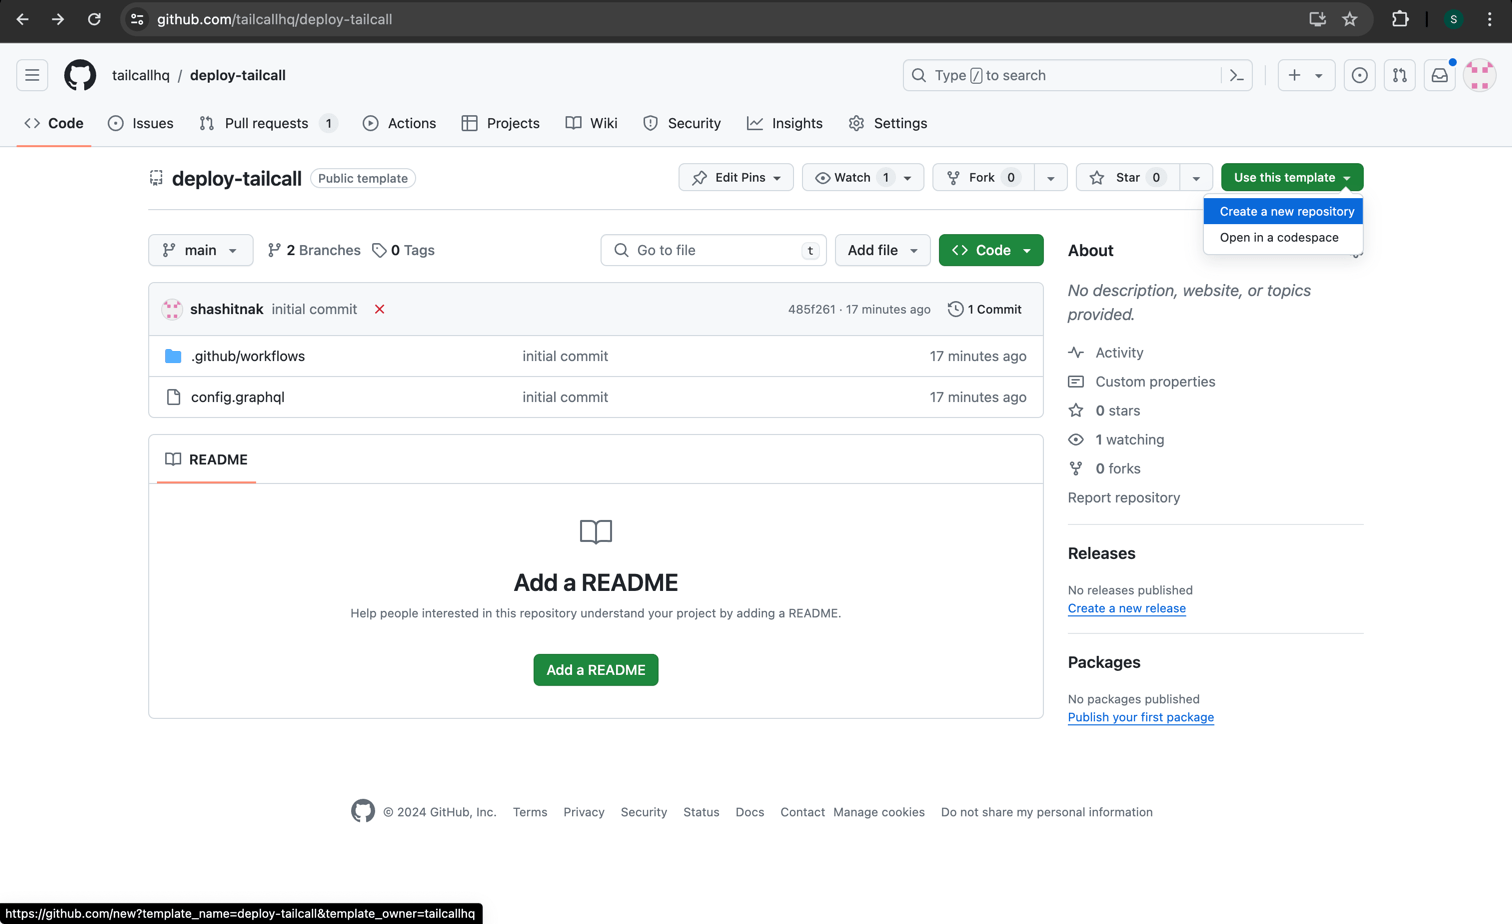
Task: Watch the repository
Action: coord(851,177)
